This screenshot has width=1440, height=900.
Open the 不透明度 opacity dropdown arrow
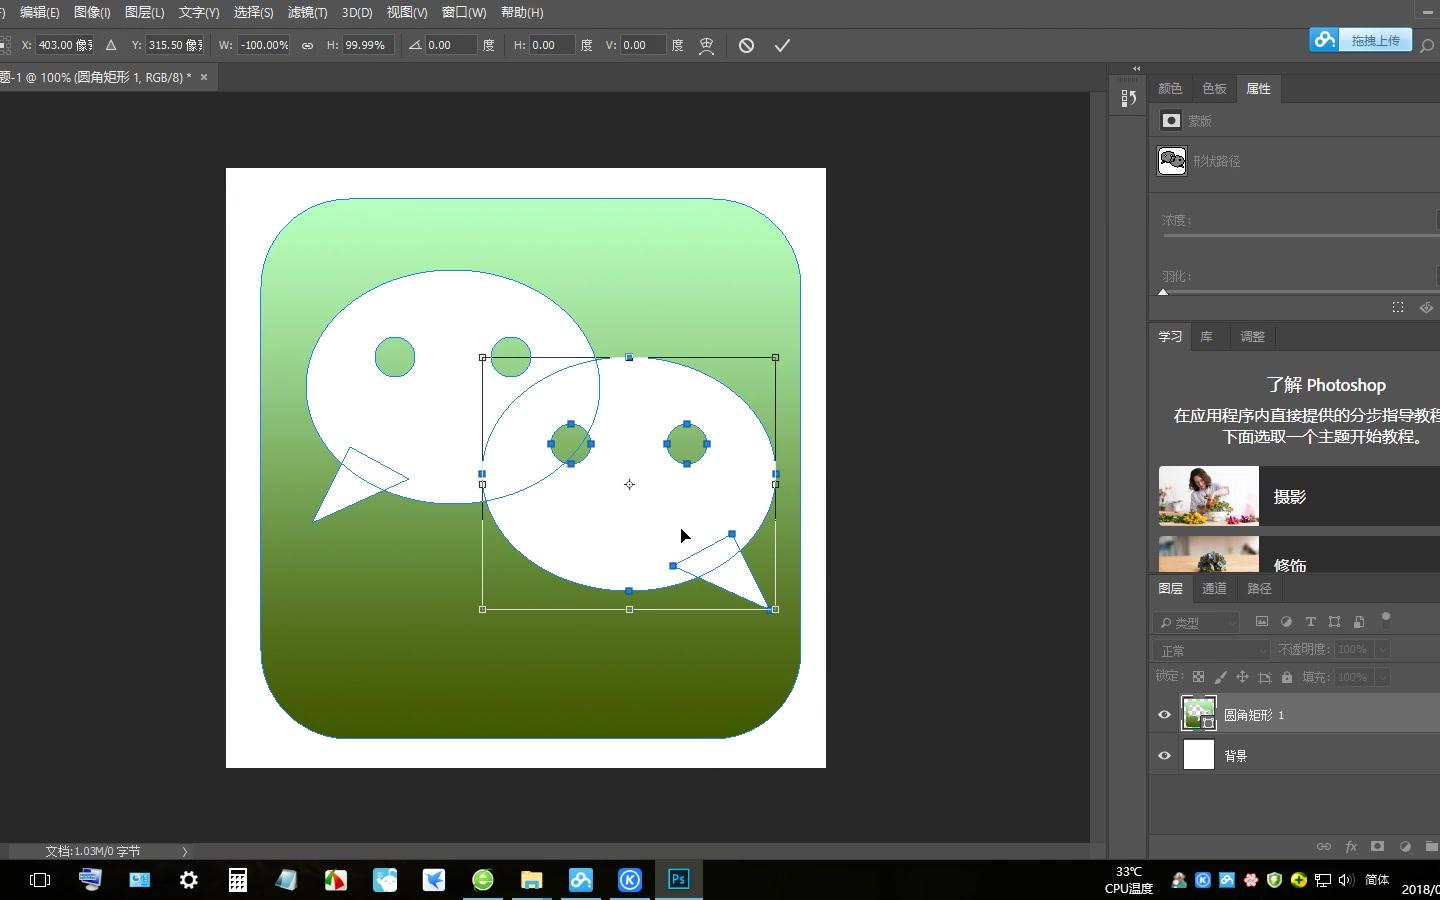1383,650
